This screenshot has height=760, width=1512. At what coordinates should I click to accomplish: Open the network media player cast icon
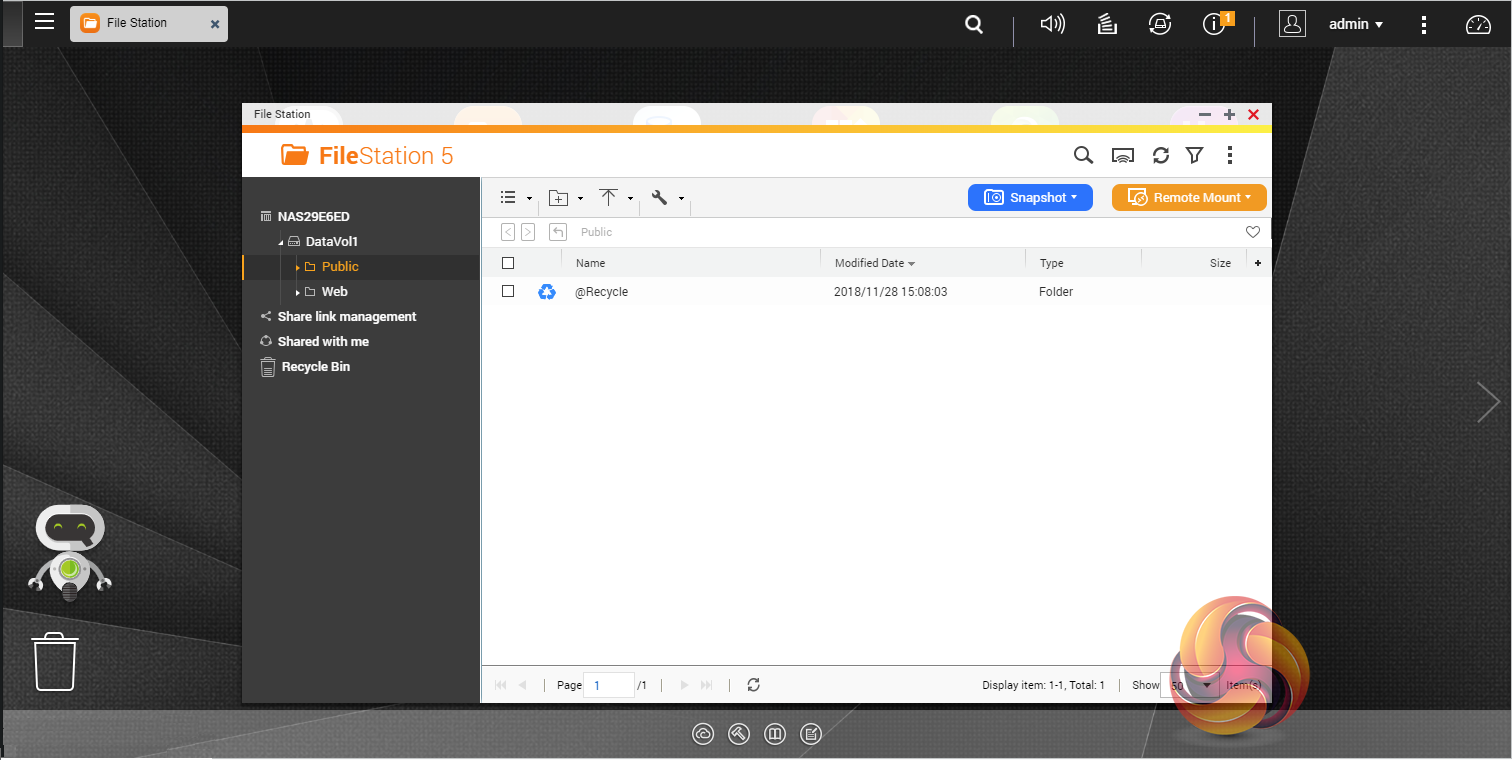pos(1123,155)
